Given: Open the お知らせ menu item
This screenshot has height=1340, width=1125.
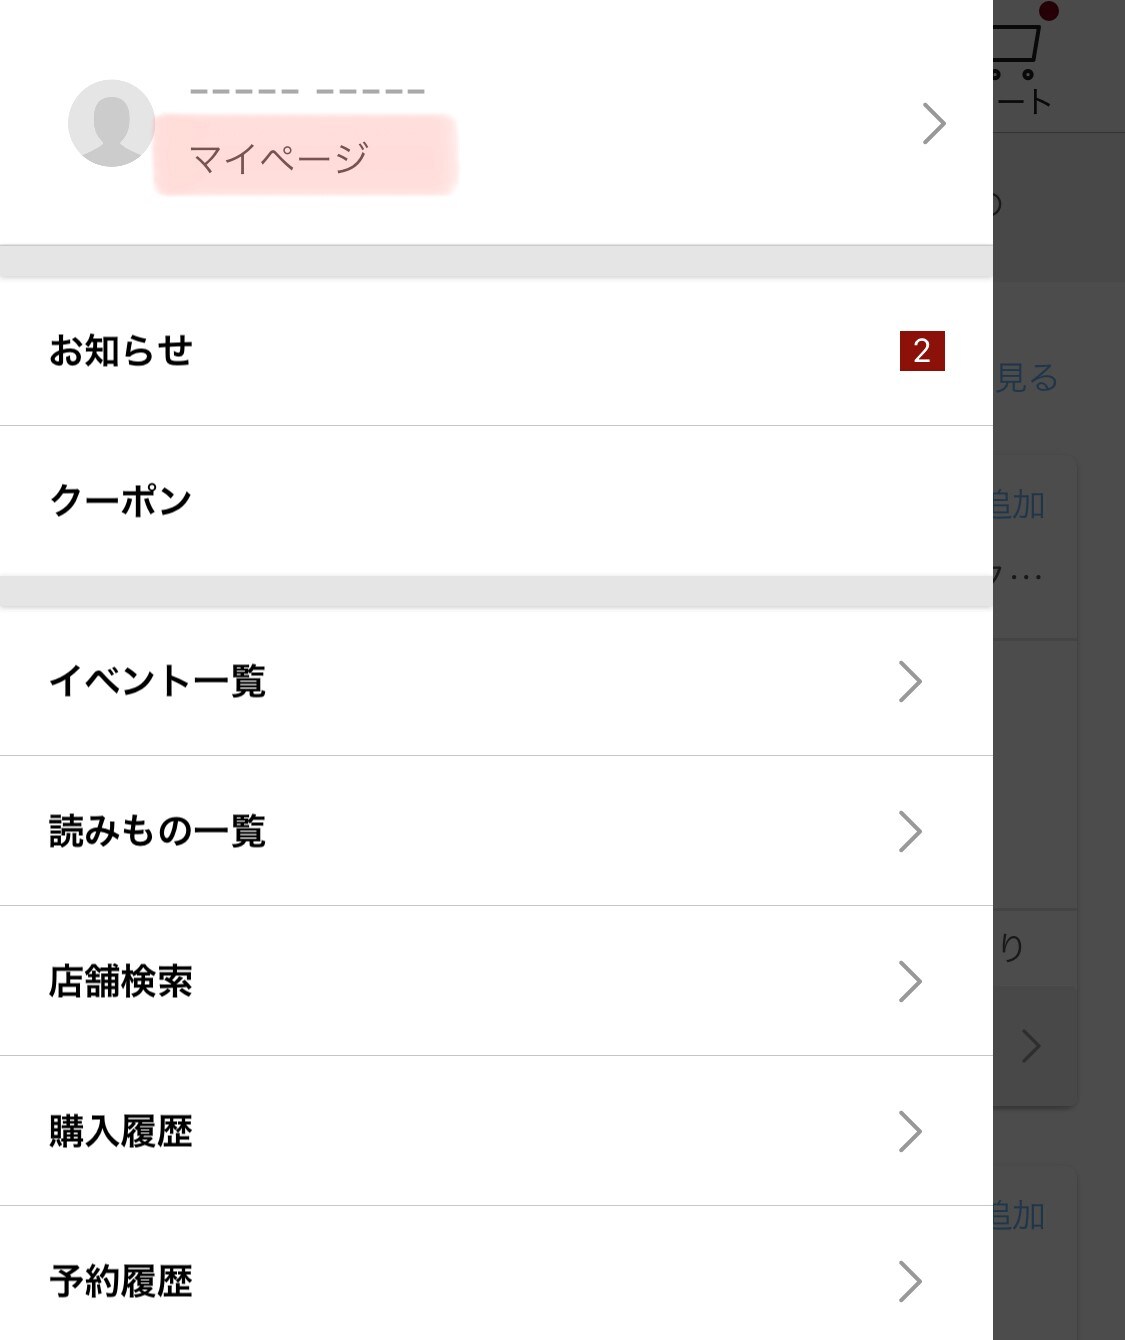Looking at the screenshot, I should (121, 351).
